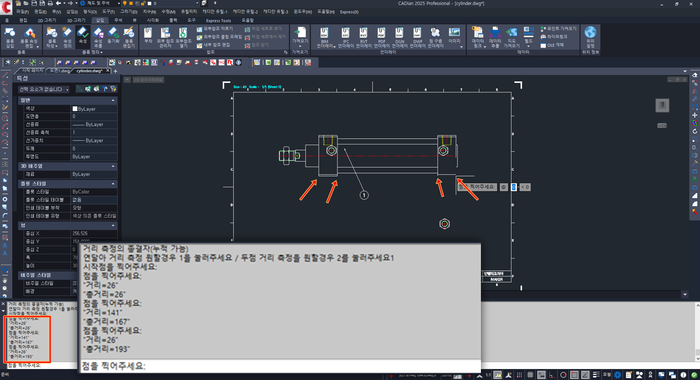Click the IFC underlay icon
Image resolution: width=700 pixels, height=380 pixels.
click(346, 38)
